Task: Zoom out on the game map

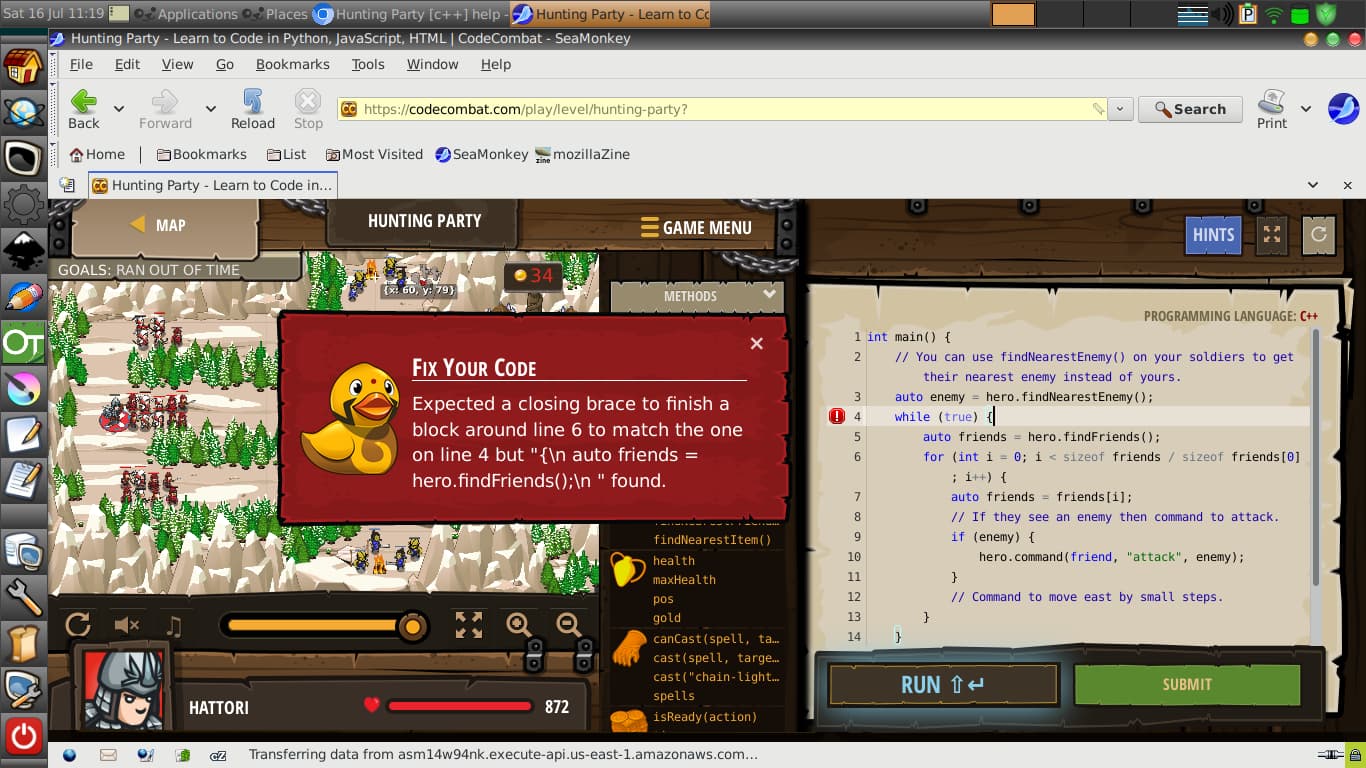Action: click(569, 625)
